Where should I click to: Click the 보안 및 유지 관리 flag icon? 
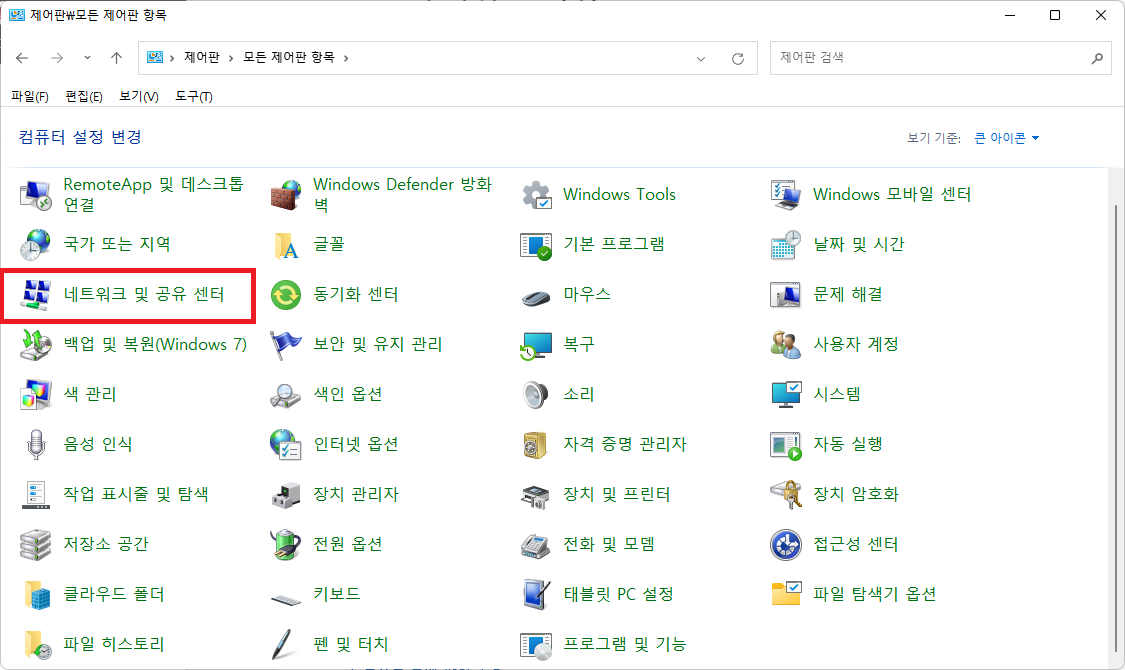[286, 344]
